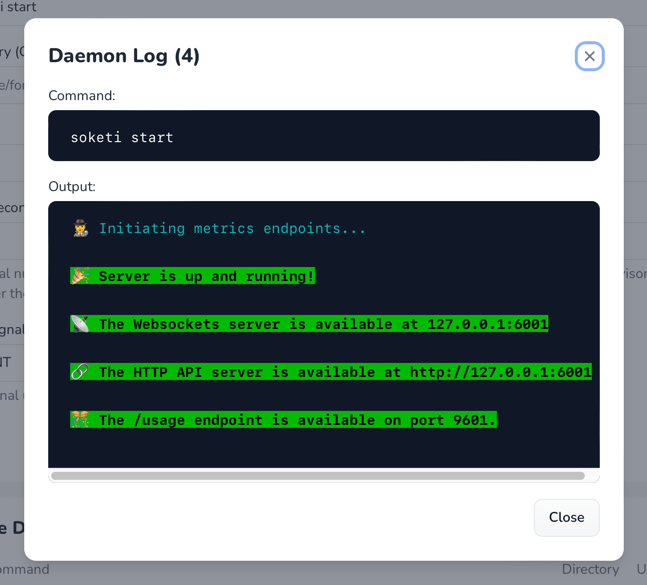Click the X icon to dismiss dialog
647x585 pixels.
click(x=589, y=56)
